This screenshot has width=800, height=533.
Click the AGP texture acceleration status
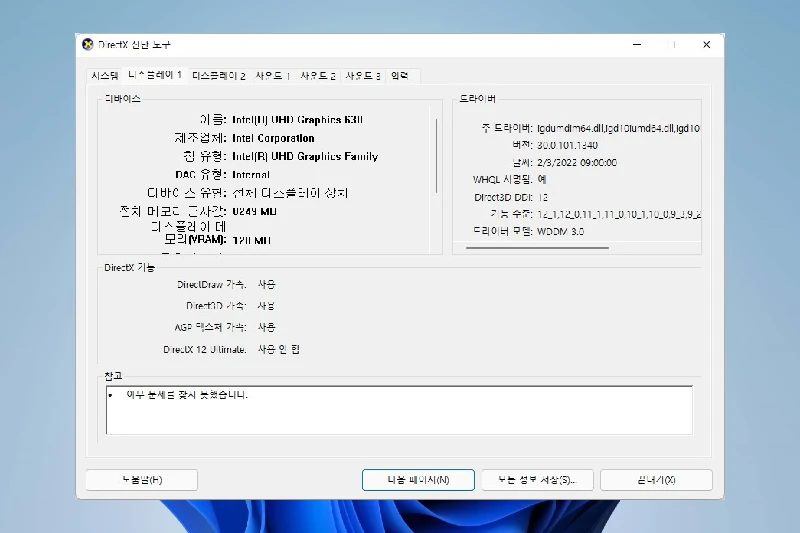266,327
